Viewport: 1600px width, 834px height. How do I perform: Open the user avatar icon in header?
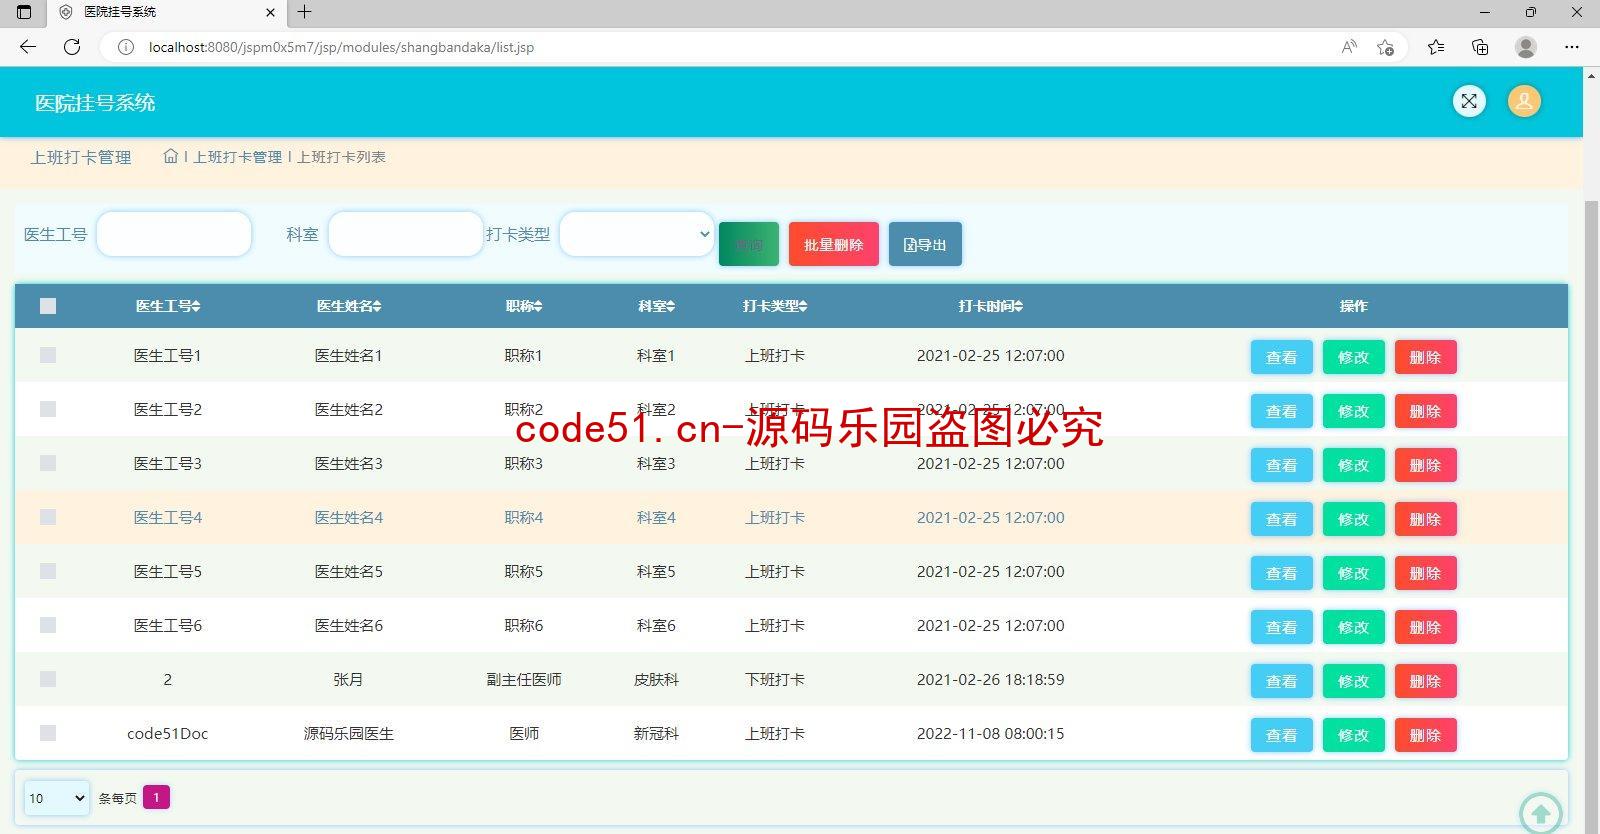pos(1524,101)
